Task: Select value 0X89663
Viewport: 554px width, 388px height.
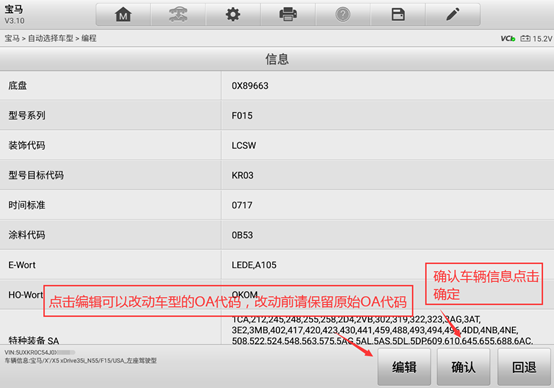Action: (250, 86)
